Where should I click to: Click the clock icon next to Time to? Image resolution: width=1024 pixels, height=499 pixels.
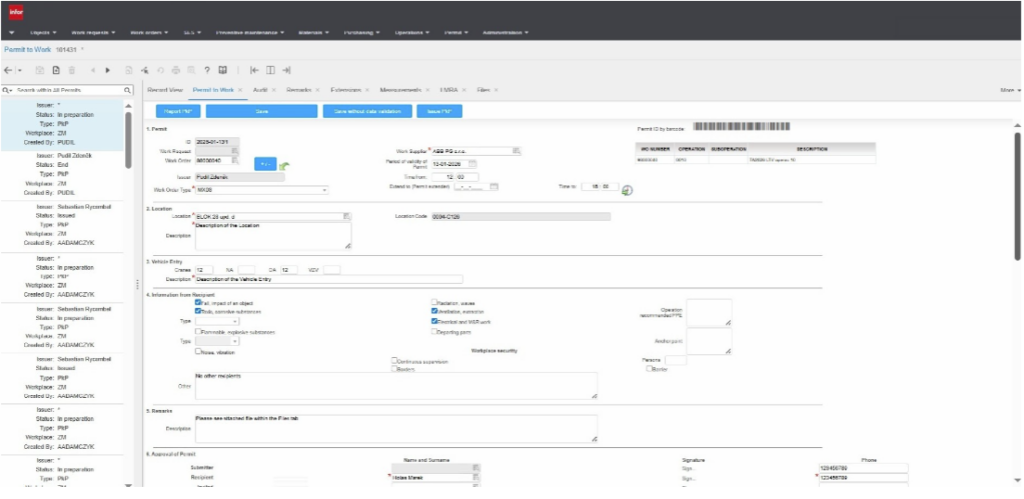[x=627, y=190]
